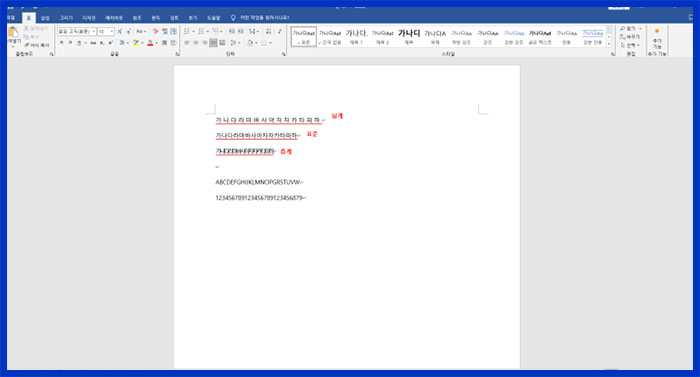Click the character shading icon
The image size is (700, 377).
[164, 42]
